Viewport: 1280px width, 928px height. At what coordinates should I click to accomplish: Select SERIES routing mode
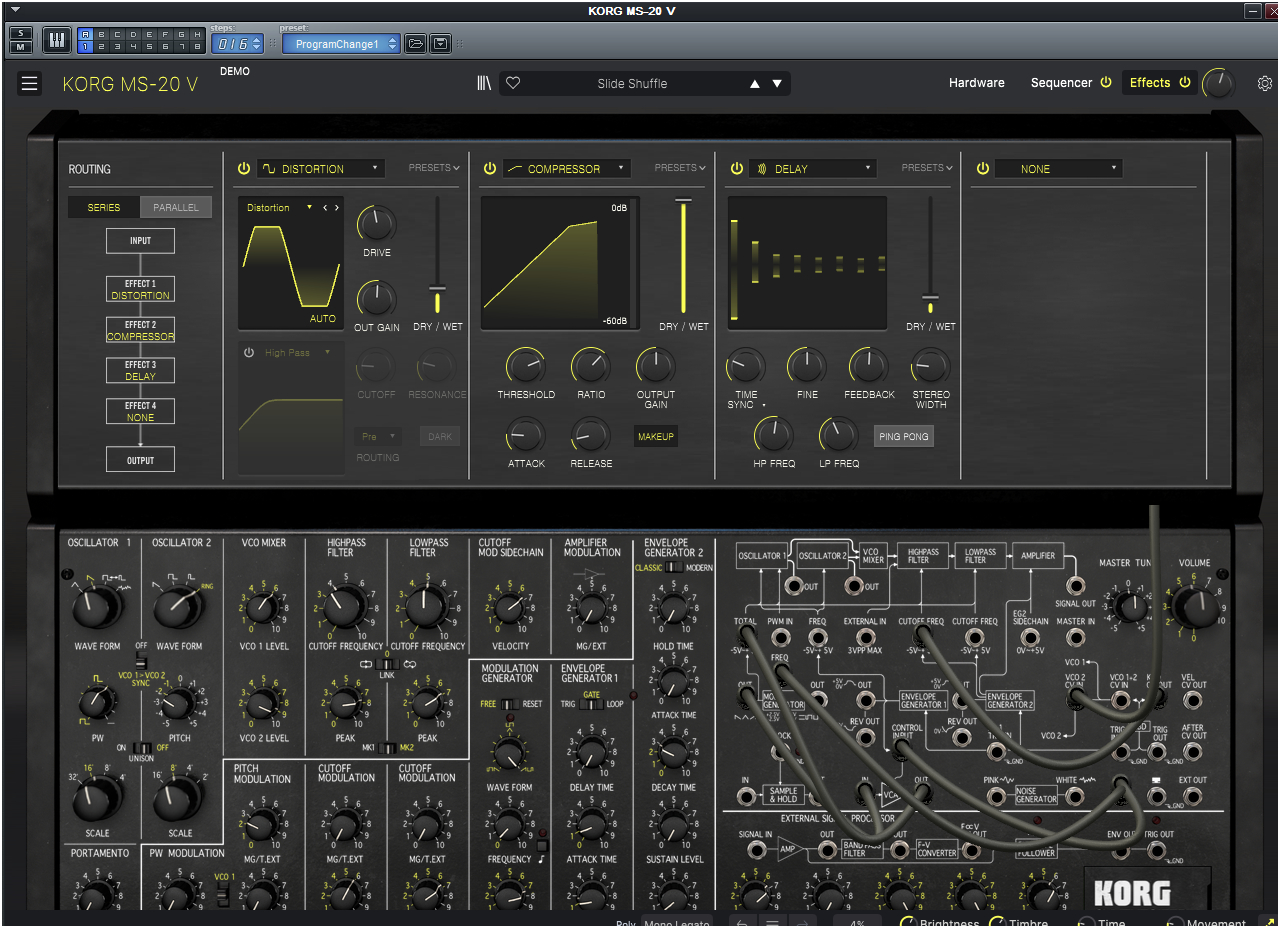[104, 208]
